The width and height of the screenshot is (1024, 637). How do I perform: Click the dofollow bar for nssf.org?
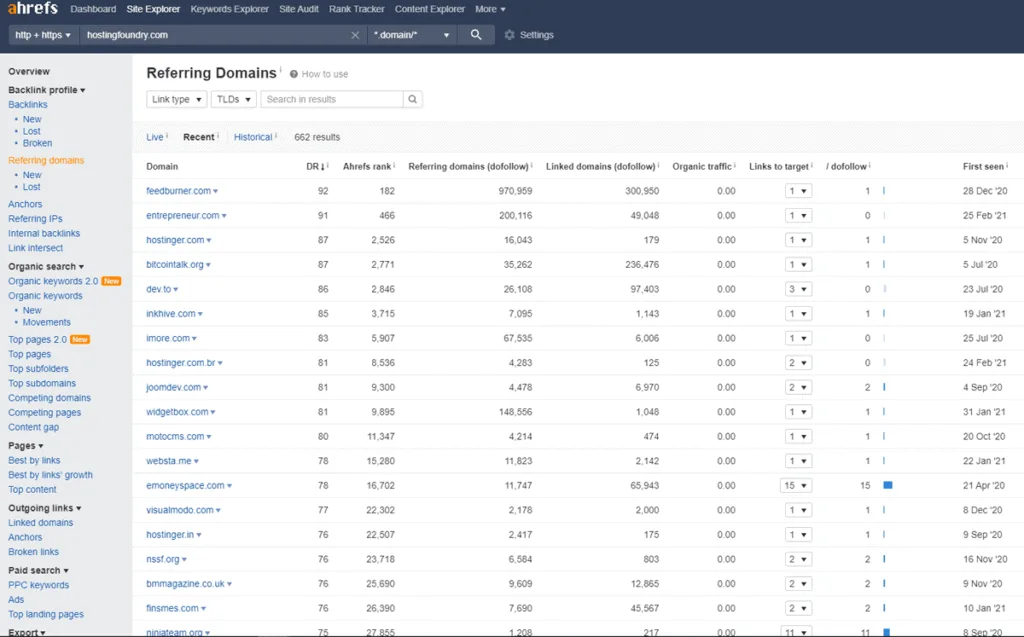(884, 559)
